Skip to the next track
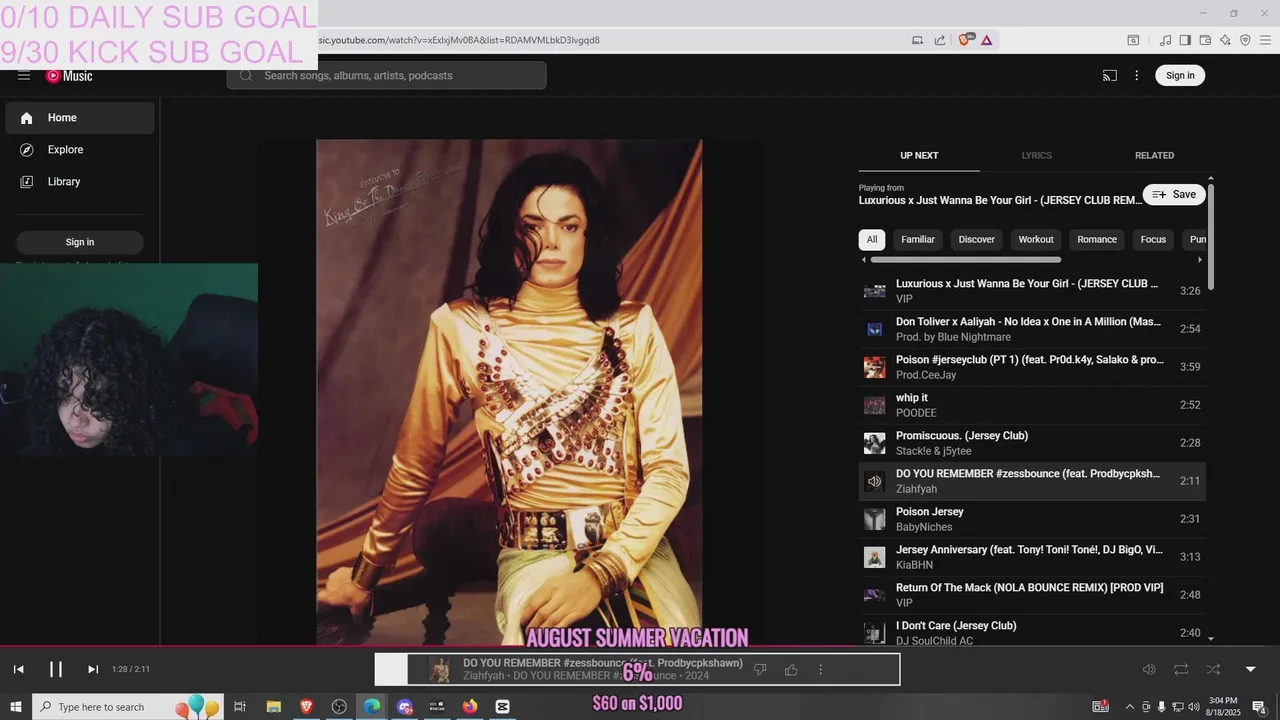The height and width of the screenshot is (720, 1280). [93, 669]
